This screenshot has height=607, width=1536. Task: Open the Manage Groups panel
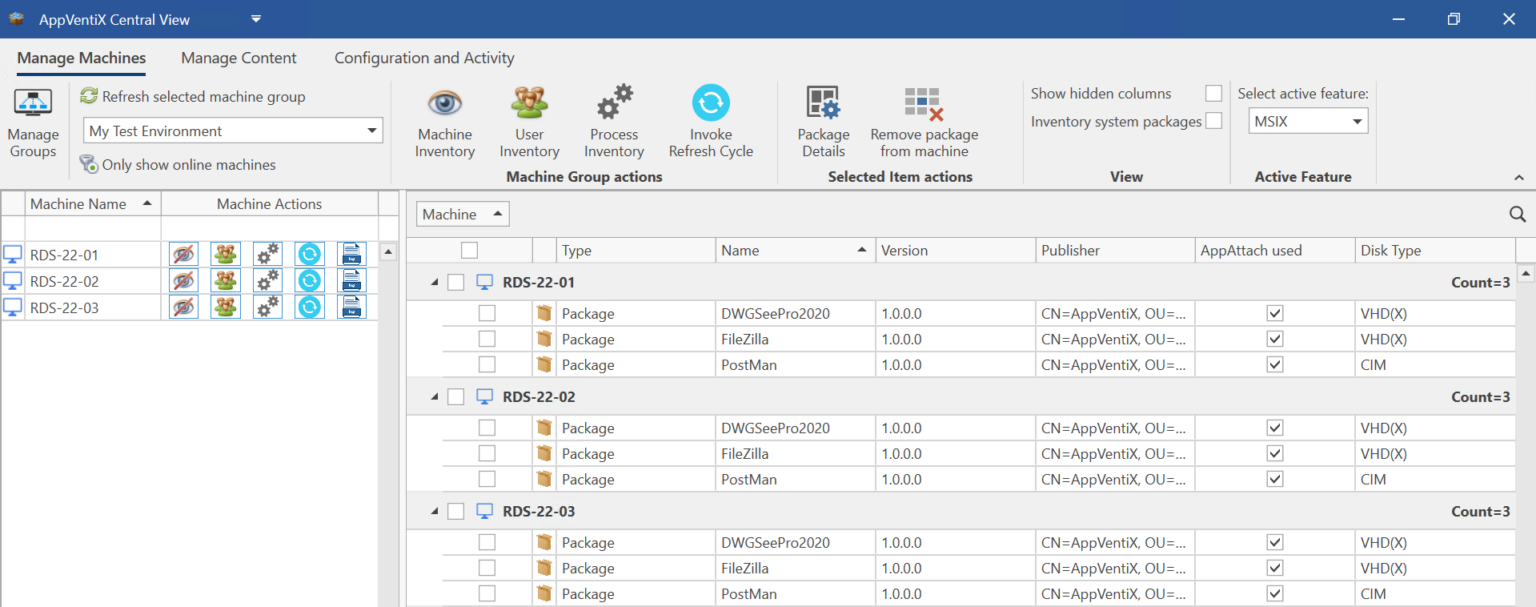pyautogui.click(x=33, y=120)
